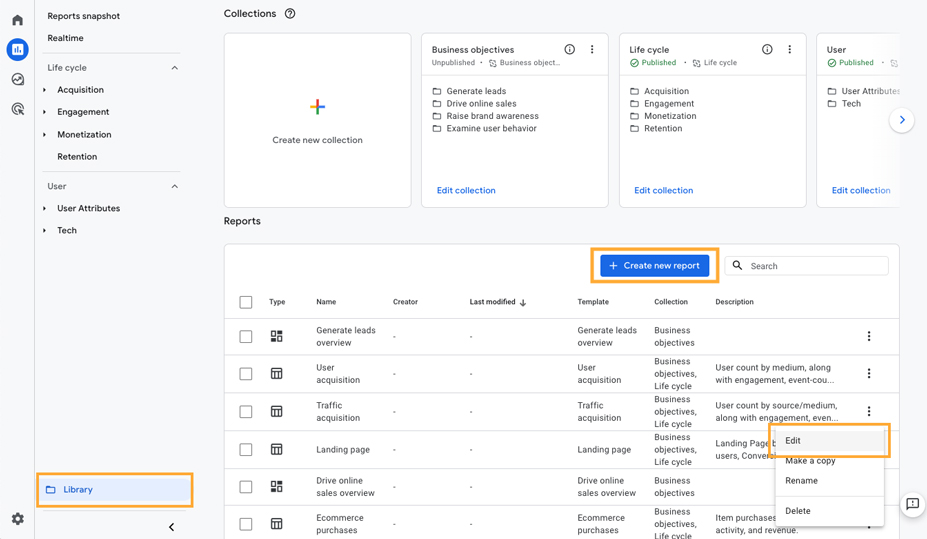Edit collection for Life cycle

[x=663, y=190]
